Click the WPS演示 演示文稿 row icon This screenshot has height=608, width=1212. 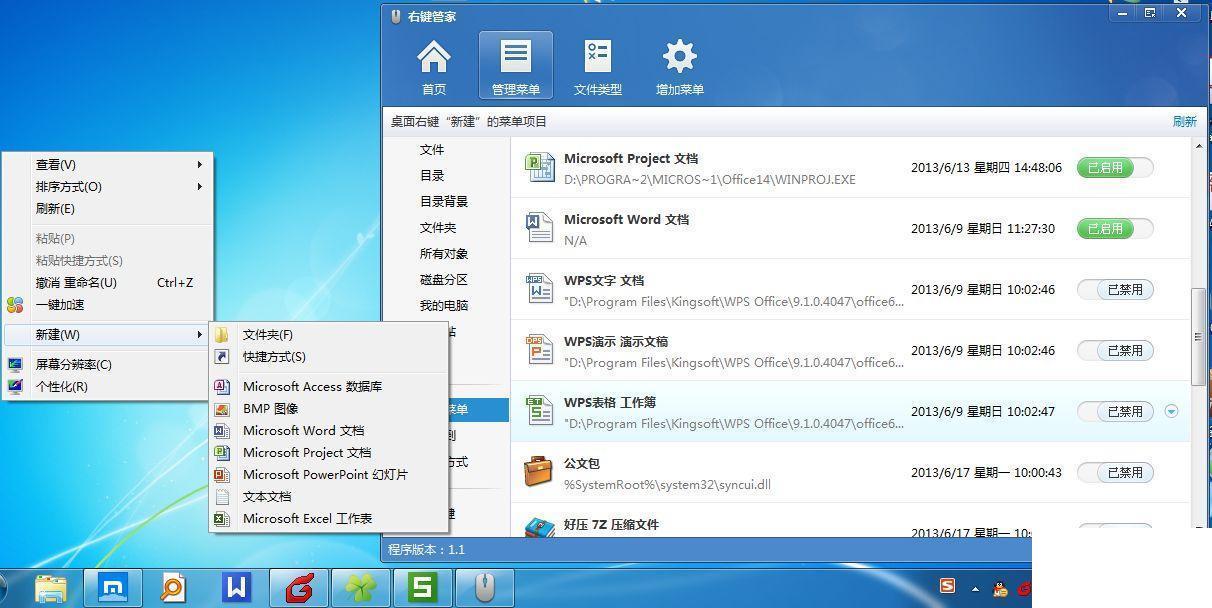coord(540,350)
